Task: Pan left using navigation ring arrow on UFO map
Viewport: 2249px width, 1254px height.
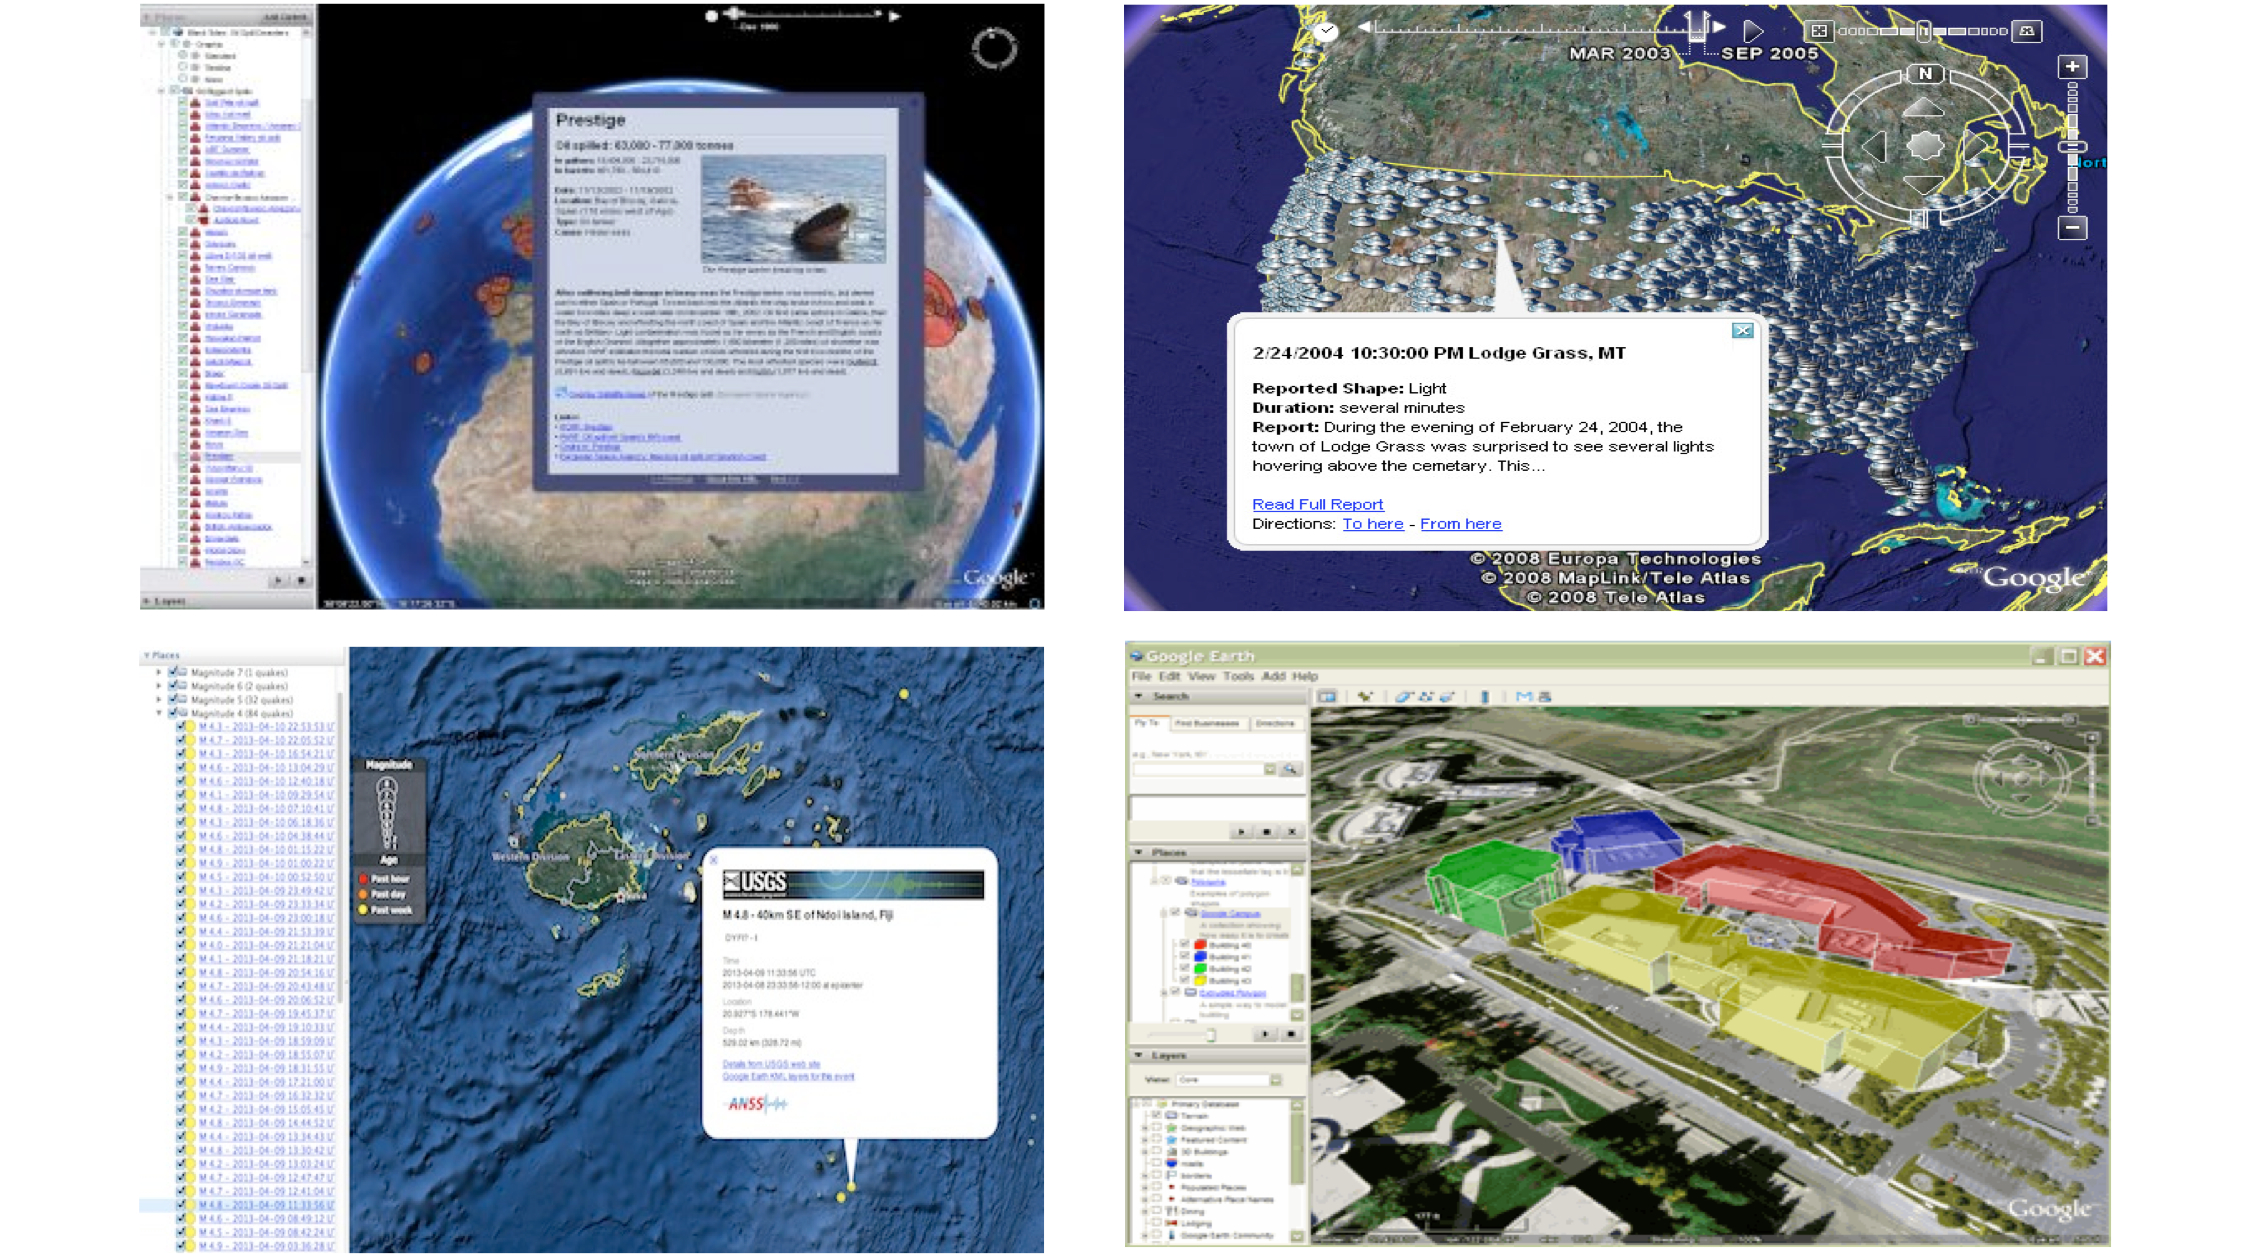Action: [1874, 147]
